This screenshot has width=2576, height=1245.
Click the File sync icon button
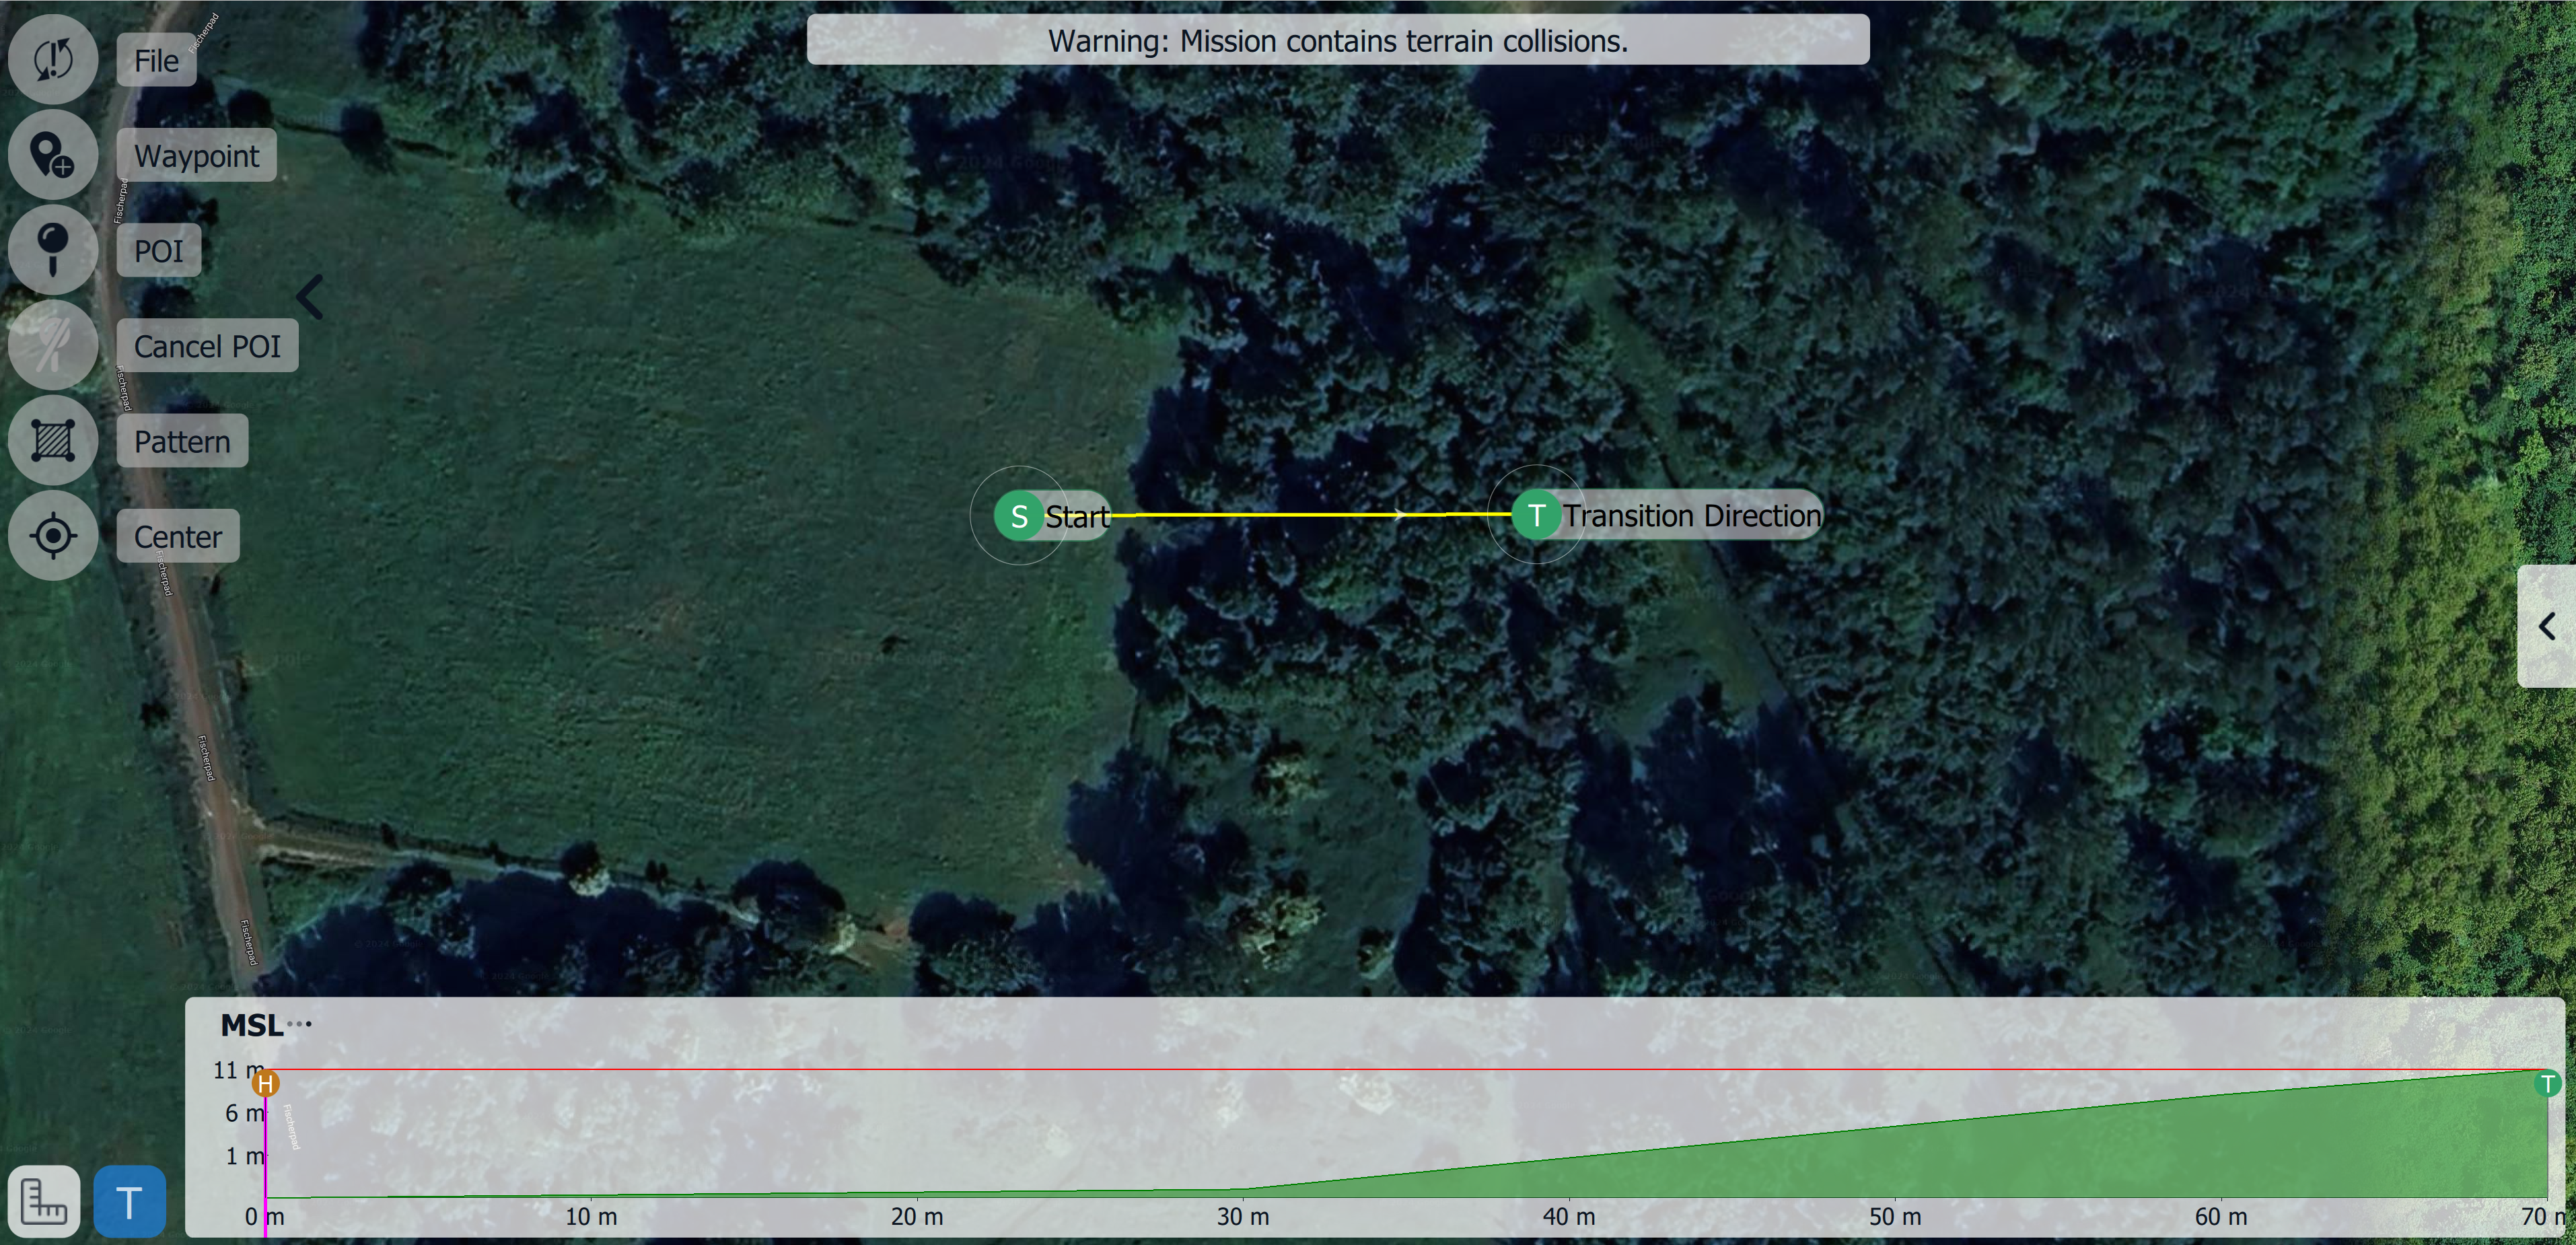tap(52, 59)
